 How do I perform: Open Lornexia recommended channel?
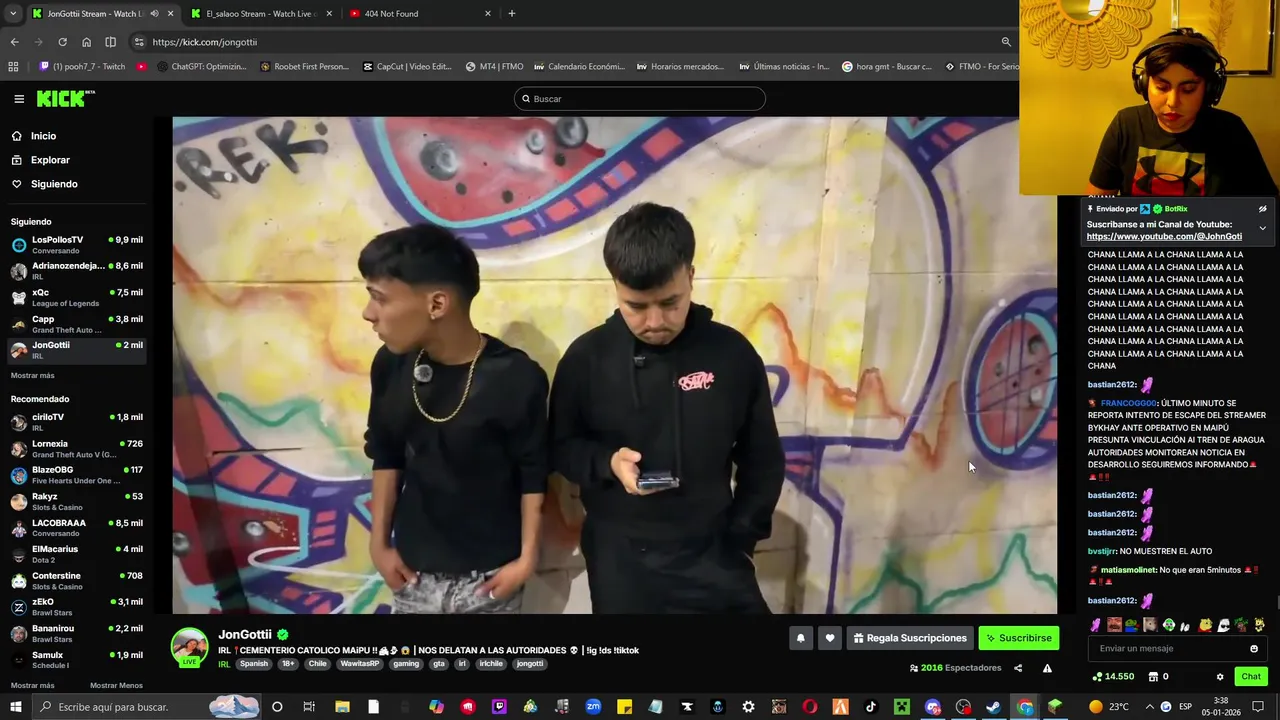pyautogui.click(x=77, y=449)
